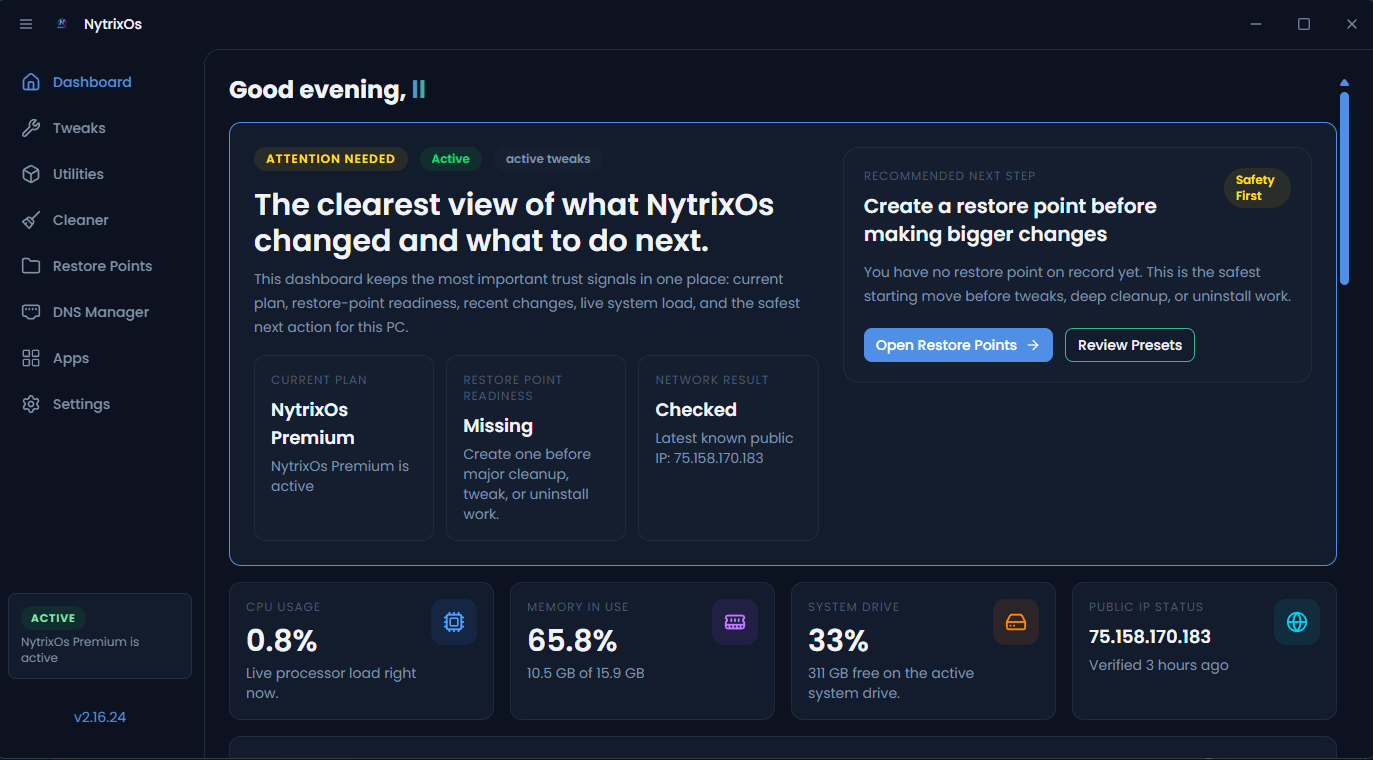
Task: Click the CPU chip icon on the usage card
Action: [454, 621]
